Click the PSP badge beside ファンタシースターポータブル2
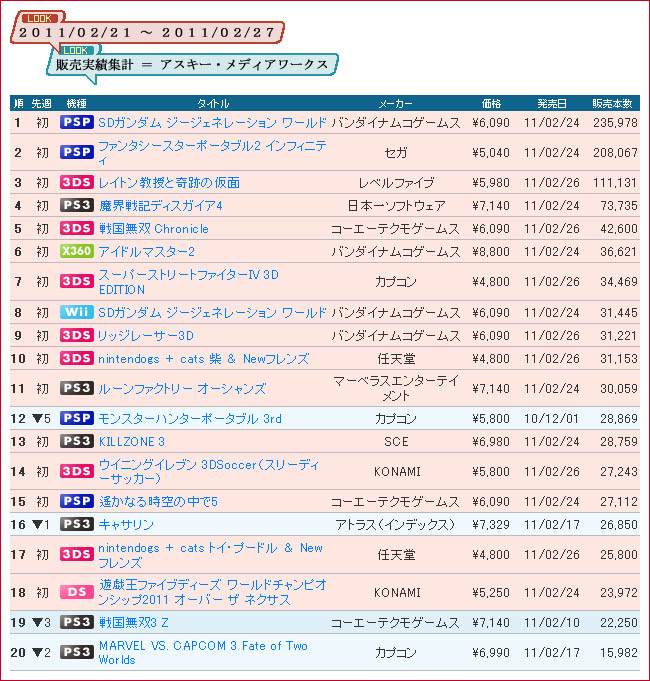Viewport: 650px width, 681px height. pos(77,152)
